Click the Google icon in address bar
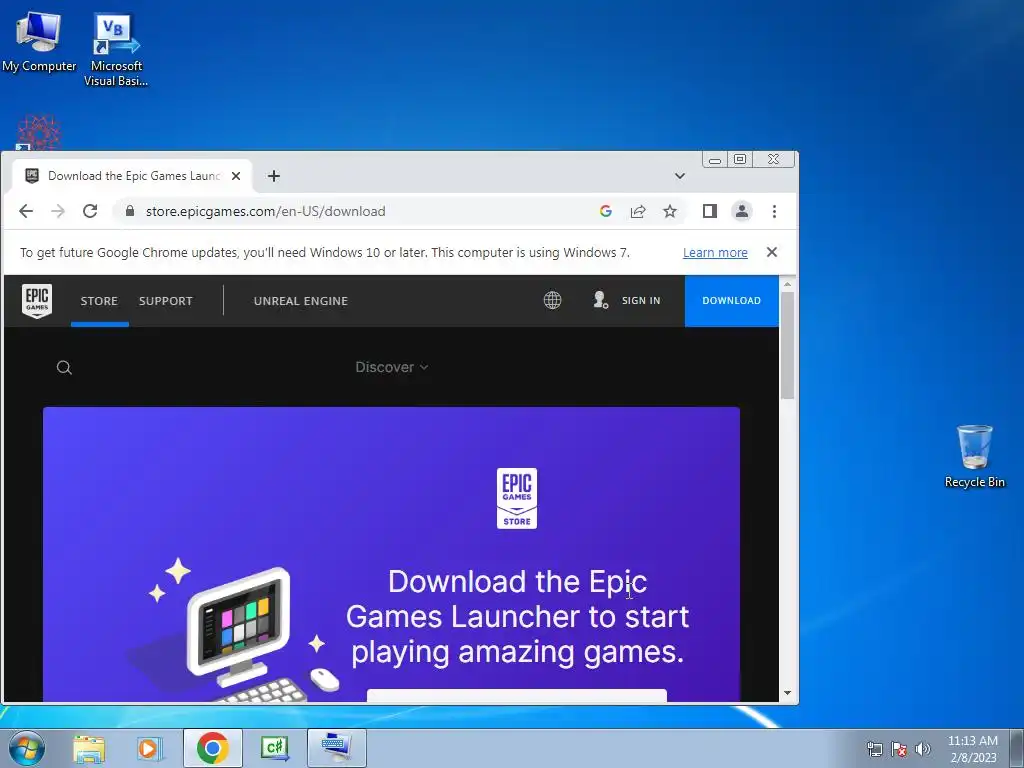1024x768 pixels. 605,211
